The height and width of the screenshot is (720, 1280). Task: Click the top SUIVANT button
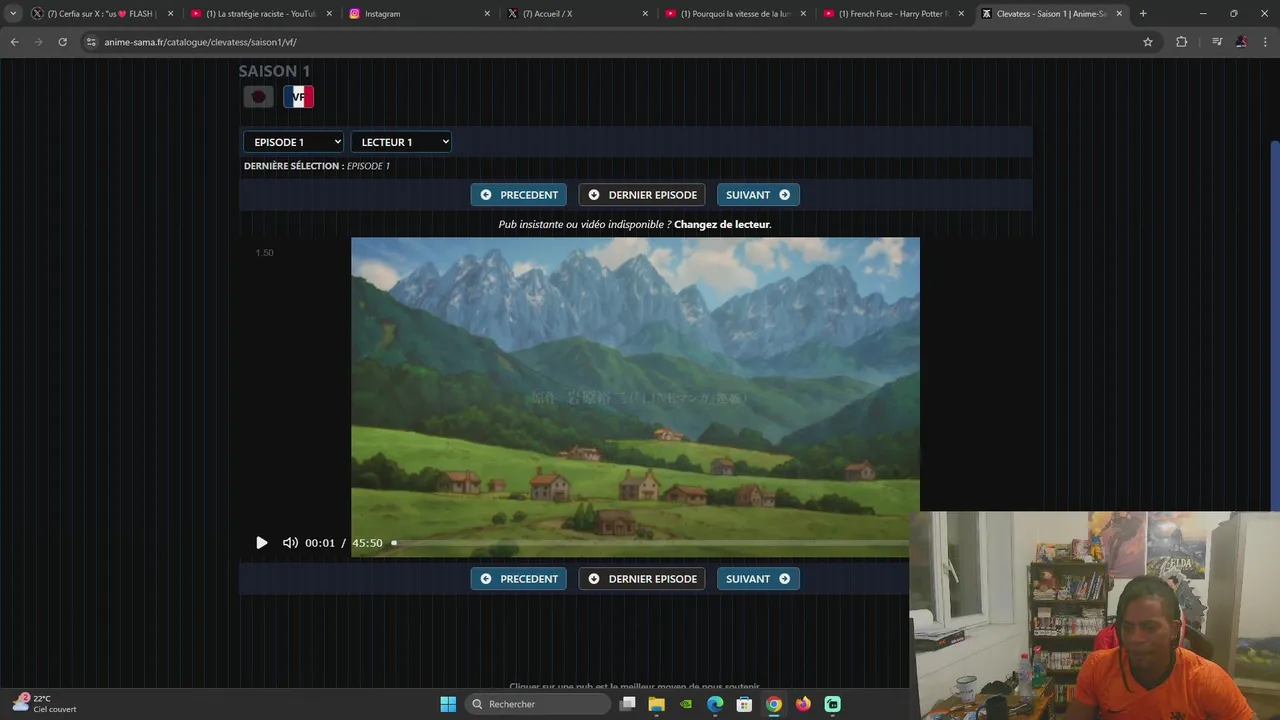click(x=758, y=195)
